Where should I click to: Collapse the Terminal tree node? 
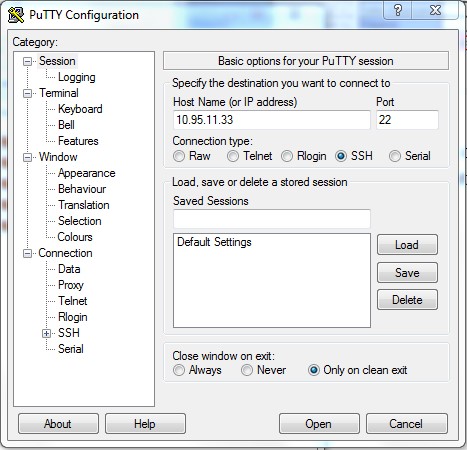click(27, 93)
